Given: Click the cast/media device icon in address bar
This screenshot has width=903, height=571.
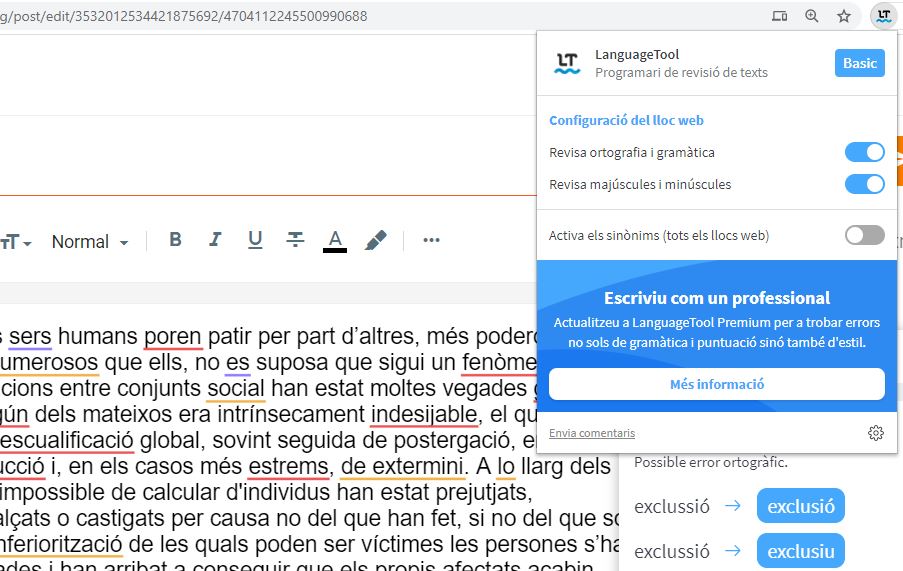Looking at the screenshot, I should pyautogui.click(x=780, y=16).
